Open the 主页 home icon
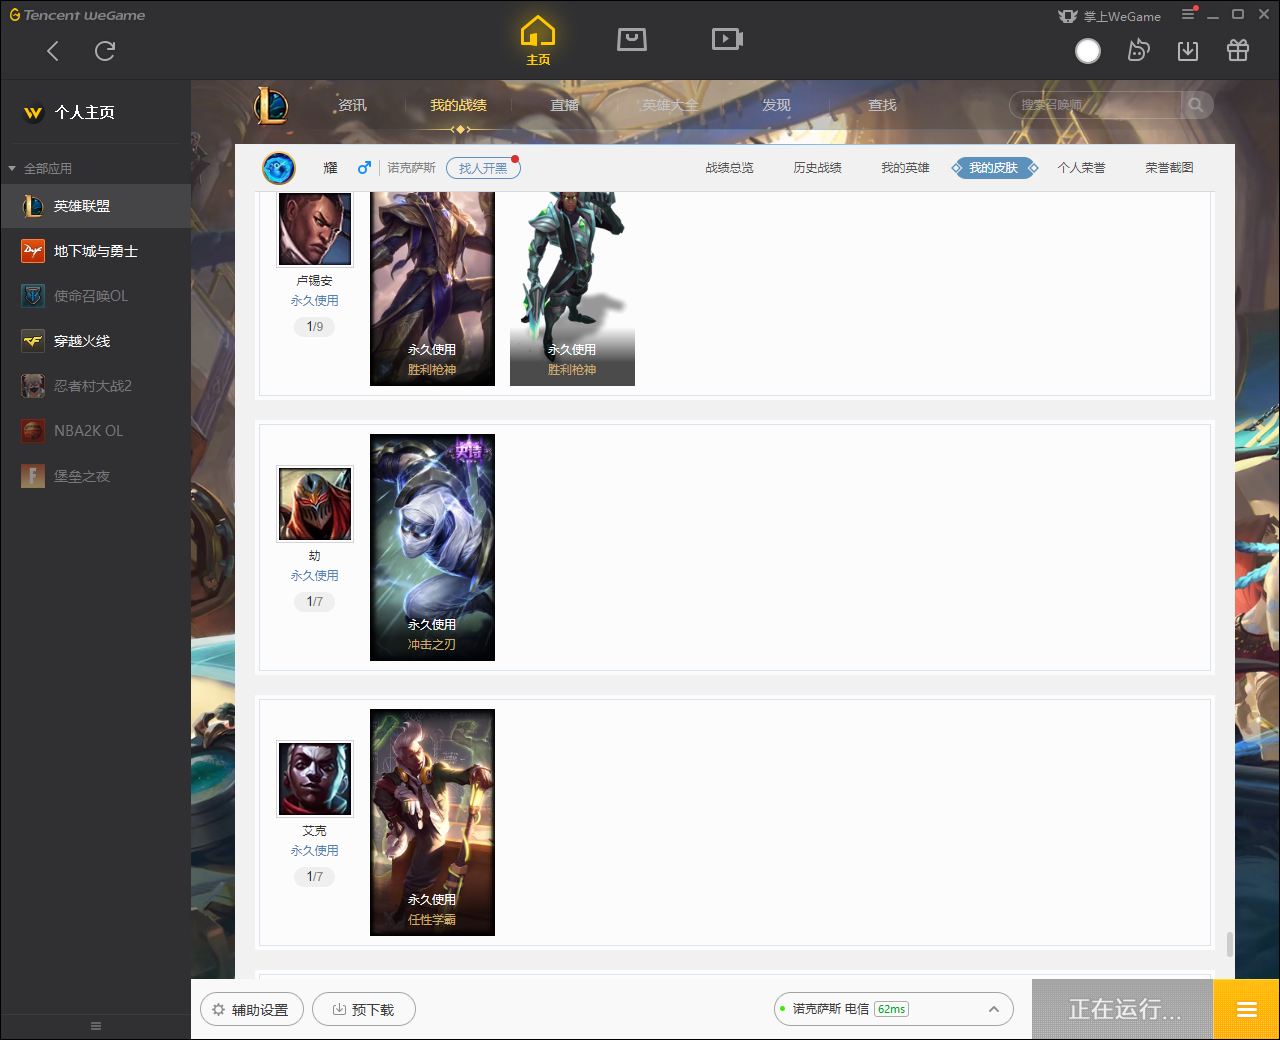The width and height of the screenshot is (1280, 1040). click(538, 41)
